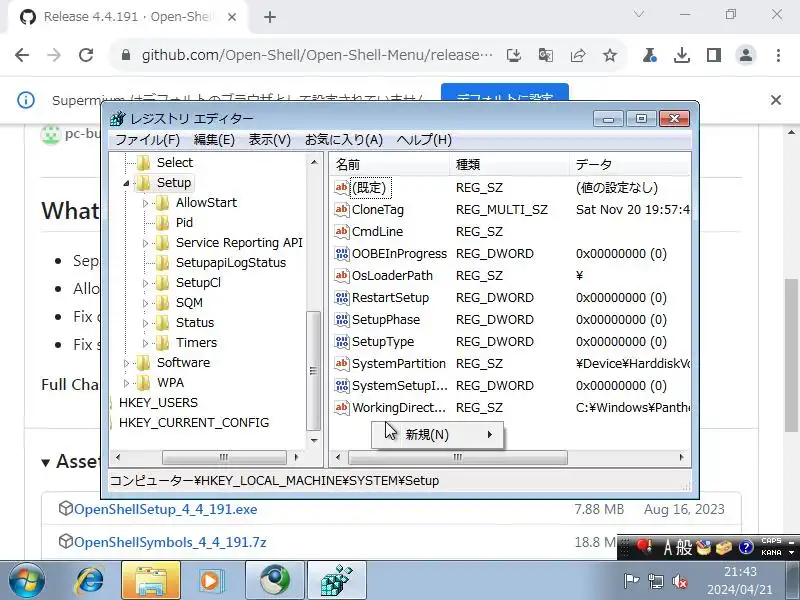
Task: Expand the AllowStart tree node
Action: click(x=145, y=203)
